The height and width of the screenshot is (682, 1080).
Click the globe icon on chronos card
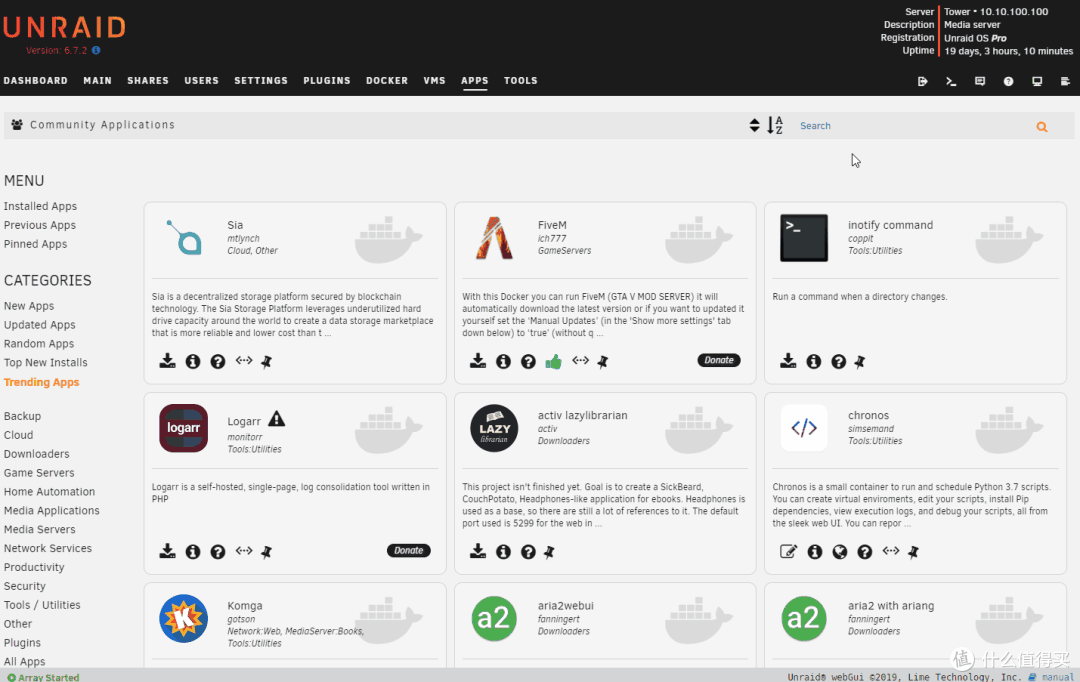click(x=840, y=551)
